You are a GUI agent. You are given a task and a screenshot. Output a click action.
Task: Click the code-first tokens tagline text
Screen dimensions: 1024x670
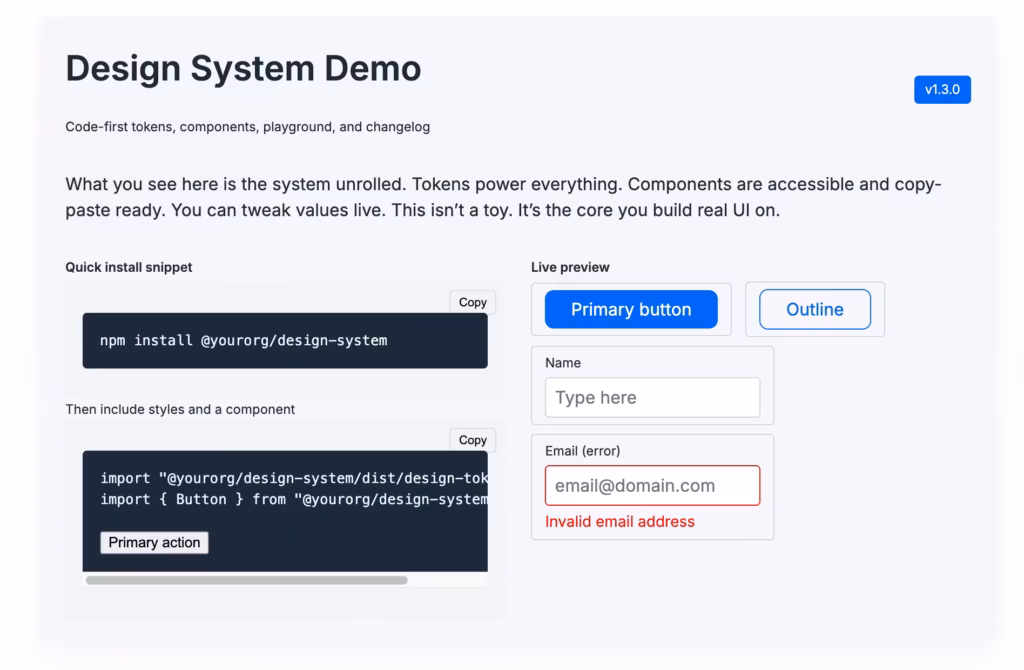[247, 127]
